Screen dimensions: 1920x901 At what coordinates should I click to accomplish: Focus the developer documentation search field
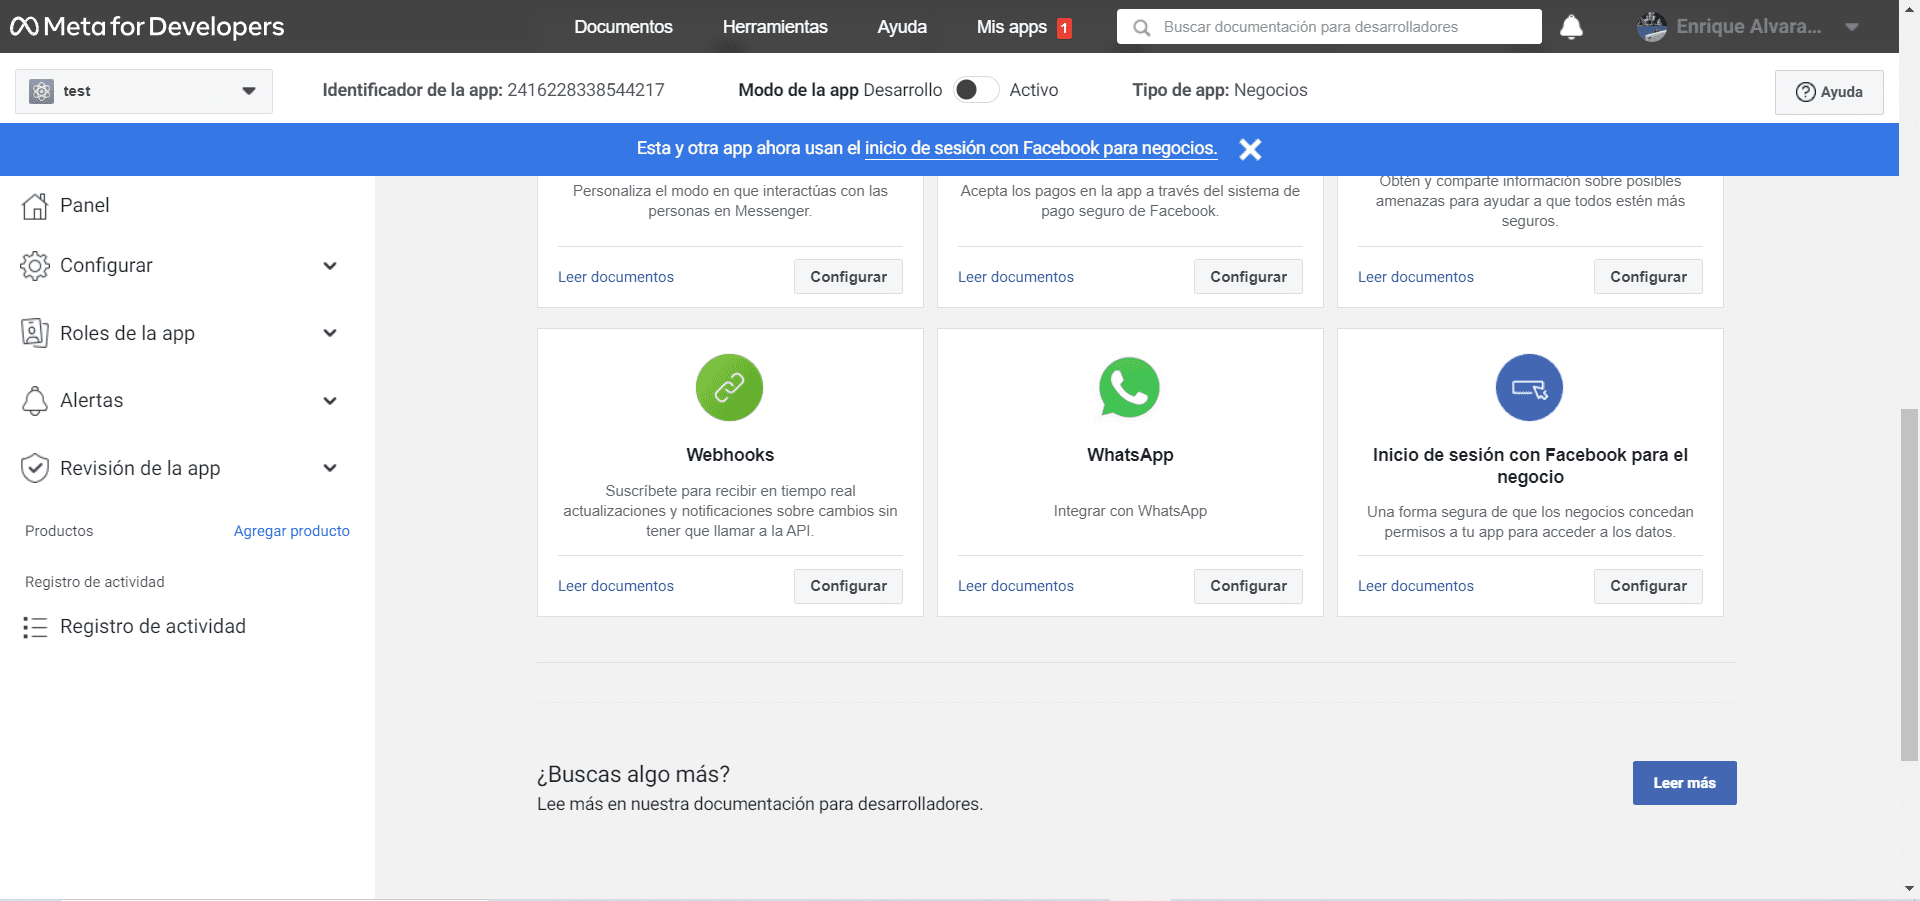(x=1329, y=27)
